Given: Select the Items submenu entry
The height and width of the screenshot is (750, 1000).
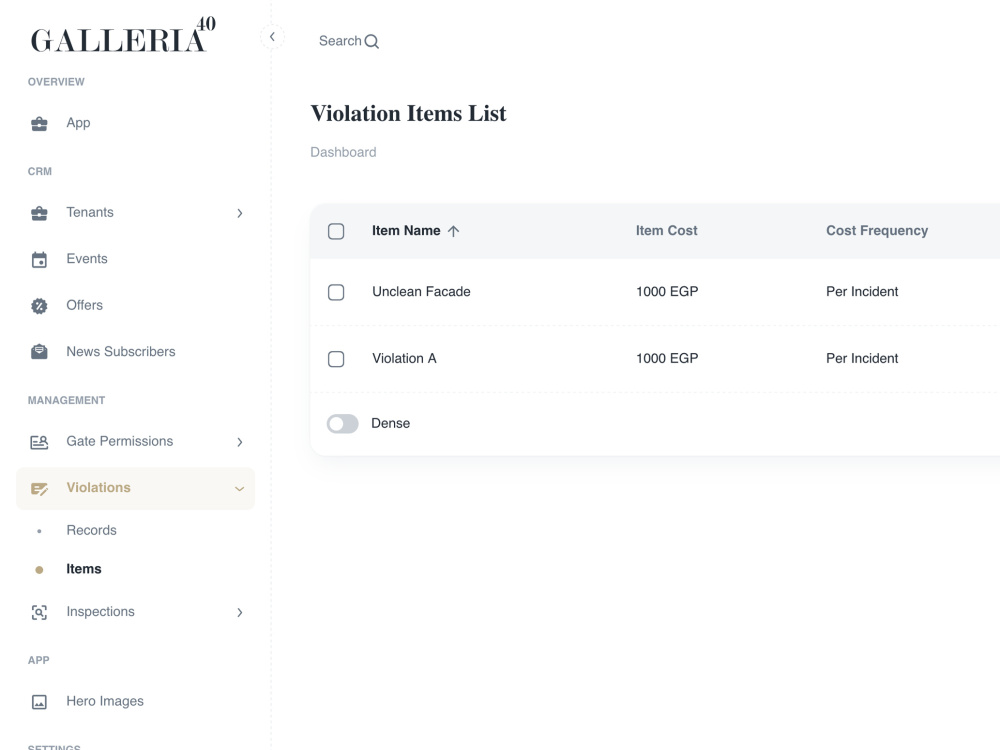Looking at the screenshot, I should coord(135,569).
